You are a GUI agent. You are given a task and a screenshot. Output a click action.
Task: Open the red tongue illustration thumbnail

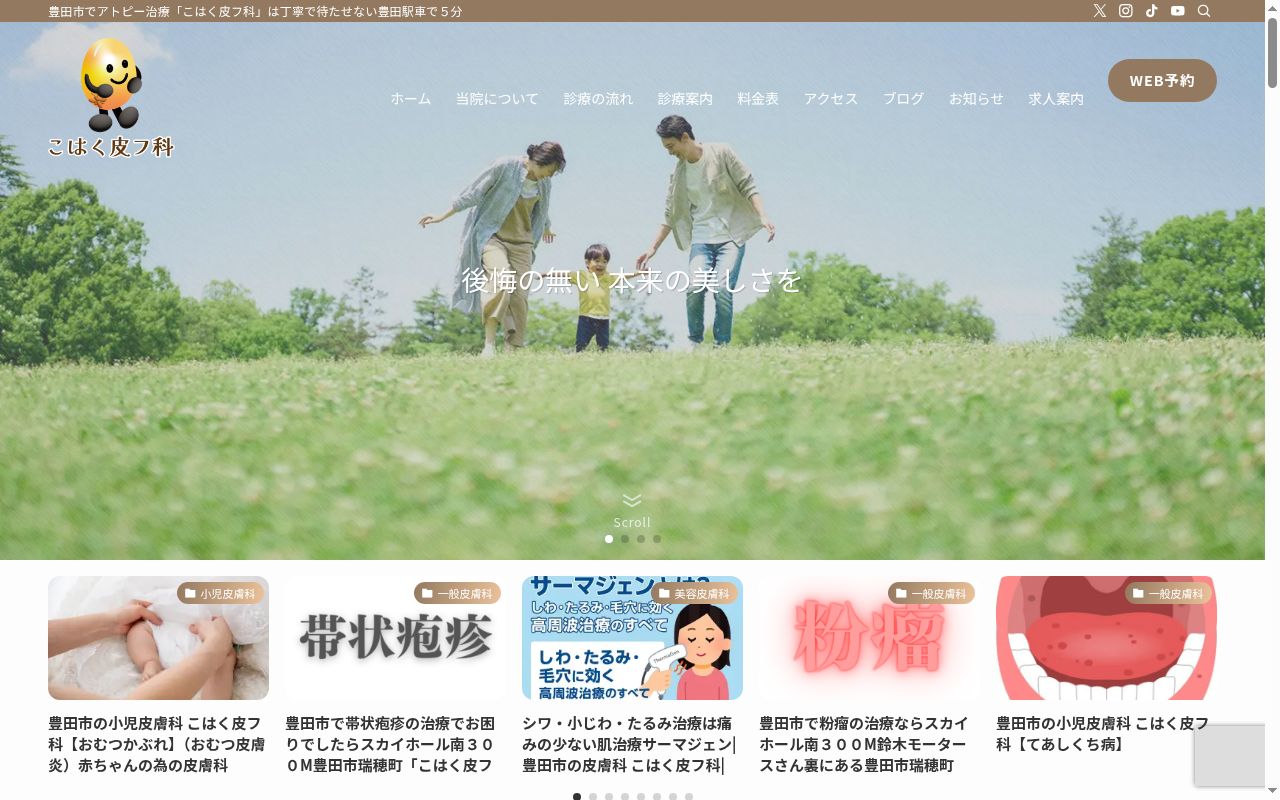(x=1106, y=638)
